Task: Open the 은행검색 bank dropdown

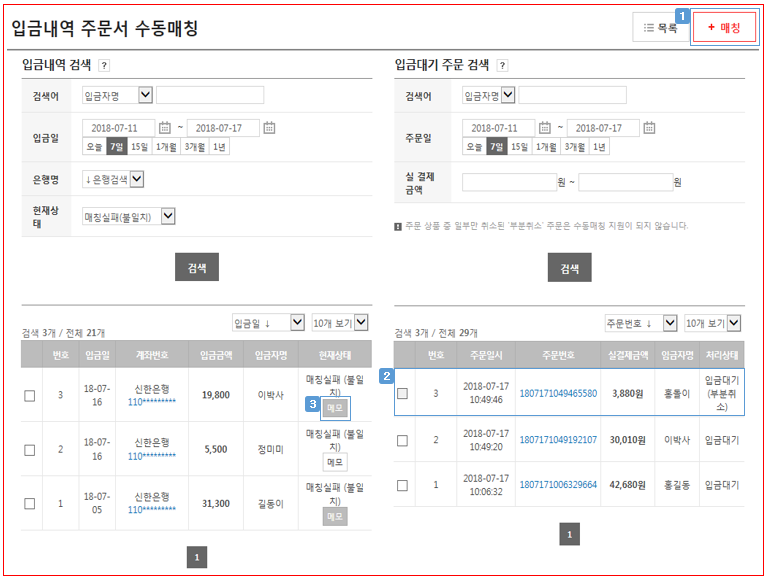Action: click(x=113, y=179)
